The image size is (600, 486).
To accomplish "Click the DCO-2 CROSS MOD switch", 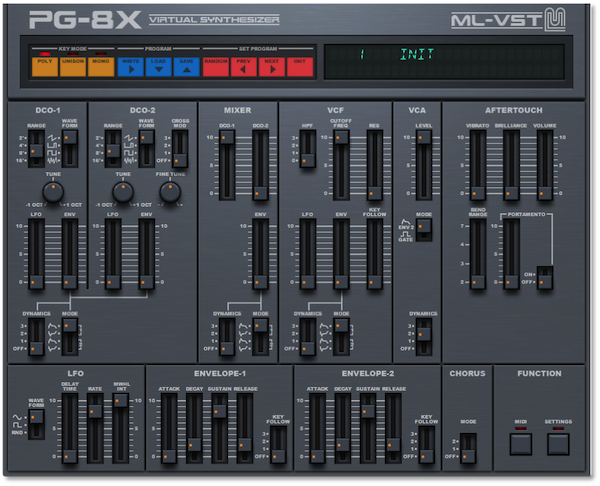I will pos(180,148).
